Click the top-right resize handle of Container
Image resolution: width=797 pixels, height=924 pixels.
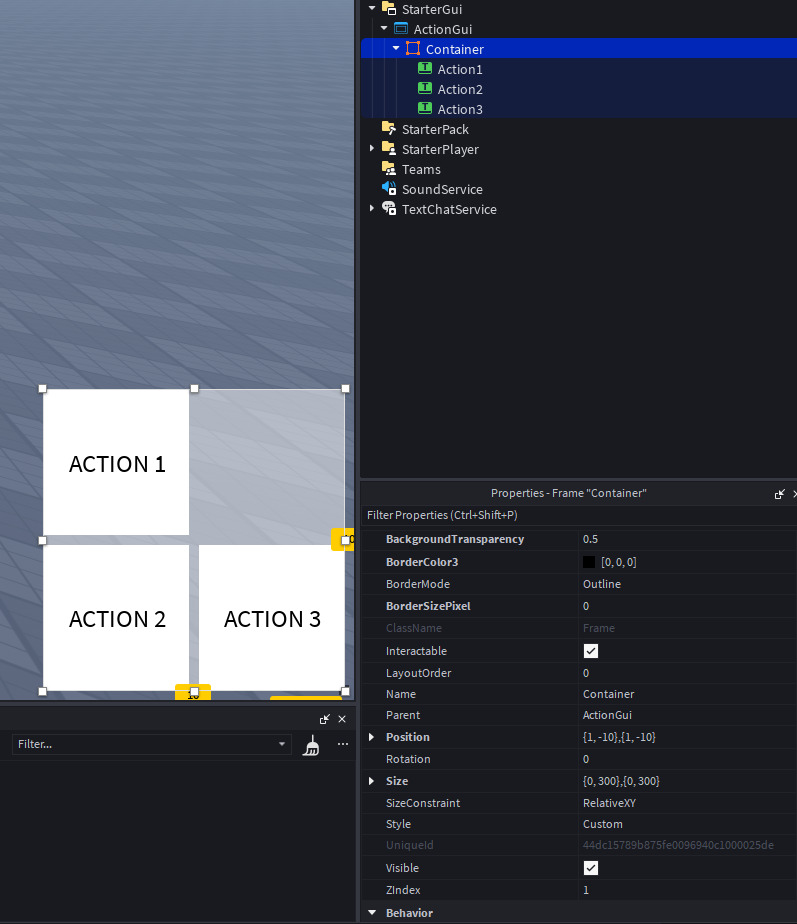click(x=345, y=389)
